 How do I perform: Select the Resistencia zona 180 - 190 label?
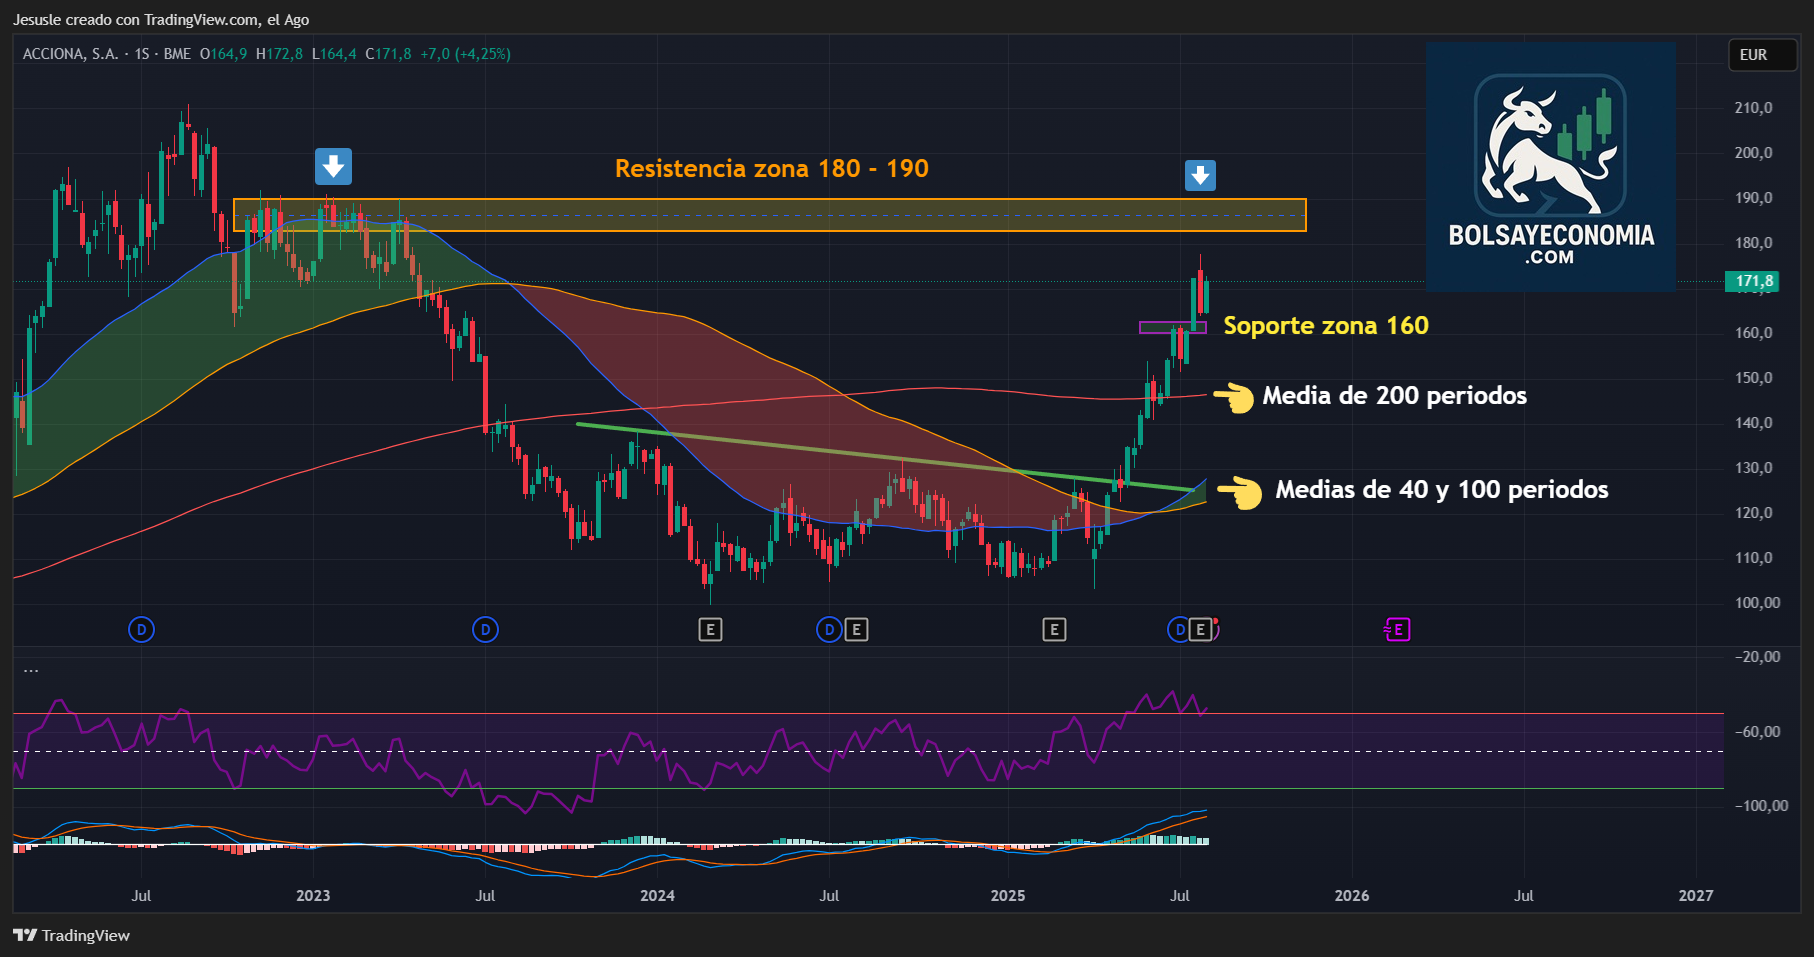point(772,168)
